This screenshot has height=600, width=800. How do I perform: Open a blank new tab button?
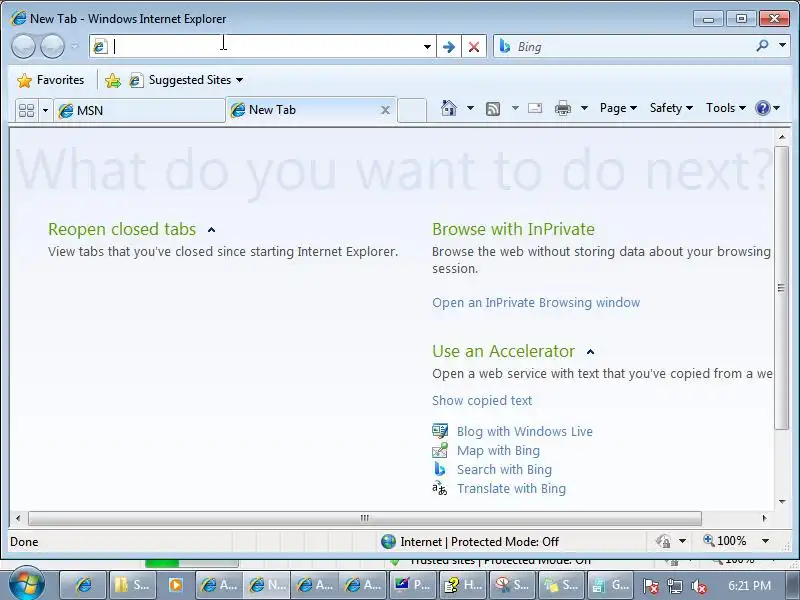click(412, 110)
